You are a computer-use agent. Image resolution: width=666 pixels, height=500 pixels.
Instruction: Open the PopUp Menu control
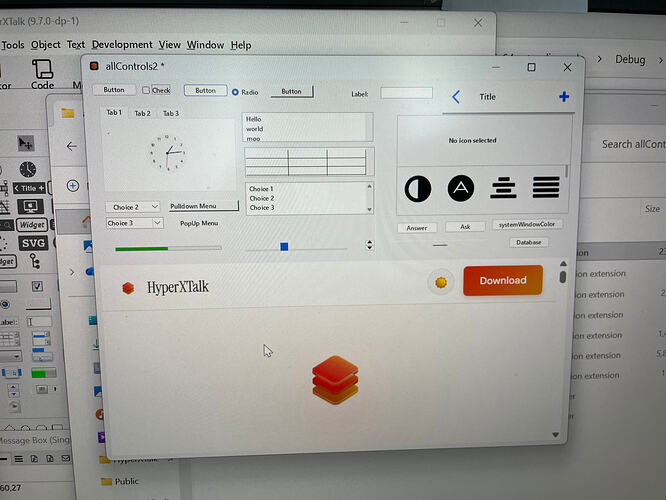click(x=199, y=223)
